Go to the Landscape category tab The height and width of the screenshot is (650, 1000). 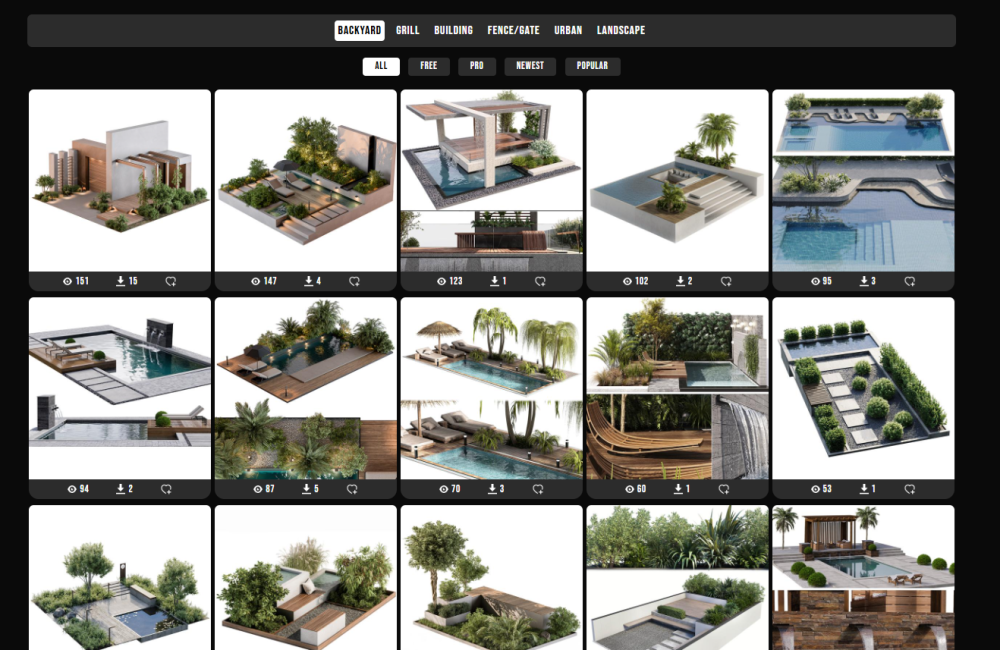click(x=621, y=31)
